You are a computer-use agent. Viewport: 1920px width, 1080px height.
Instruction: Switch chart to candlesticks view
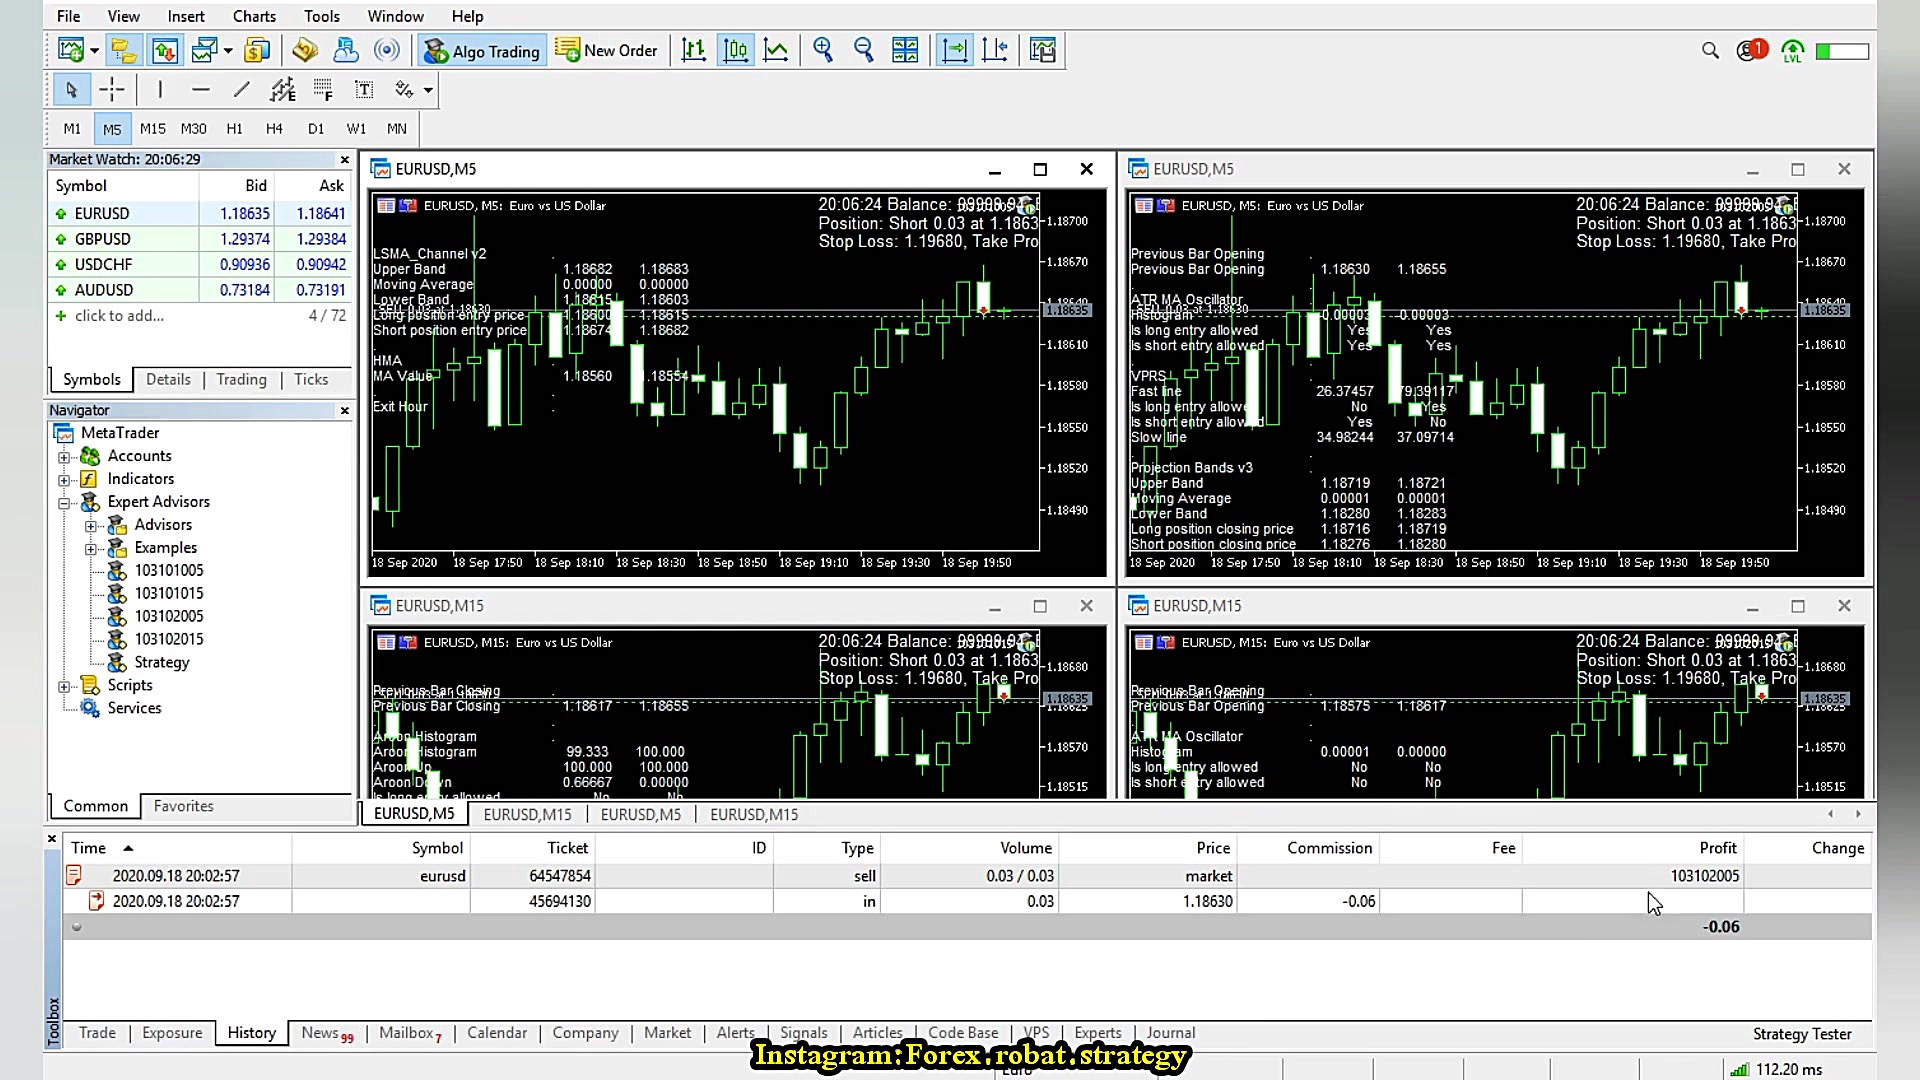735,51
